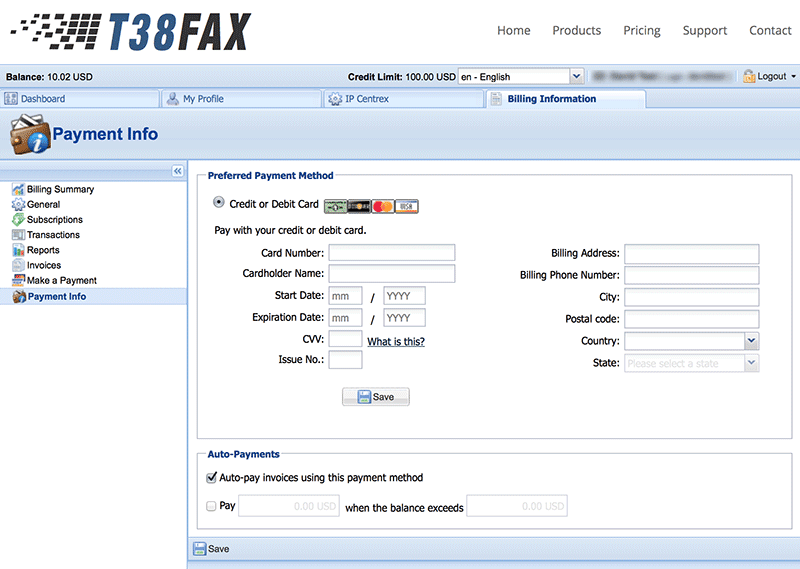Screen dimensions: 800x569
Task: Click the dark card logo beside Mastercard
Action: [x=359, y=206]
